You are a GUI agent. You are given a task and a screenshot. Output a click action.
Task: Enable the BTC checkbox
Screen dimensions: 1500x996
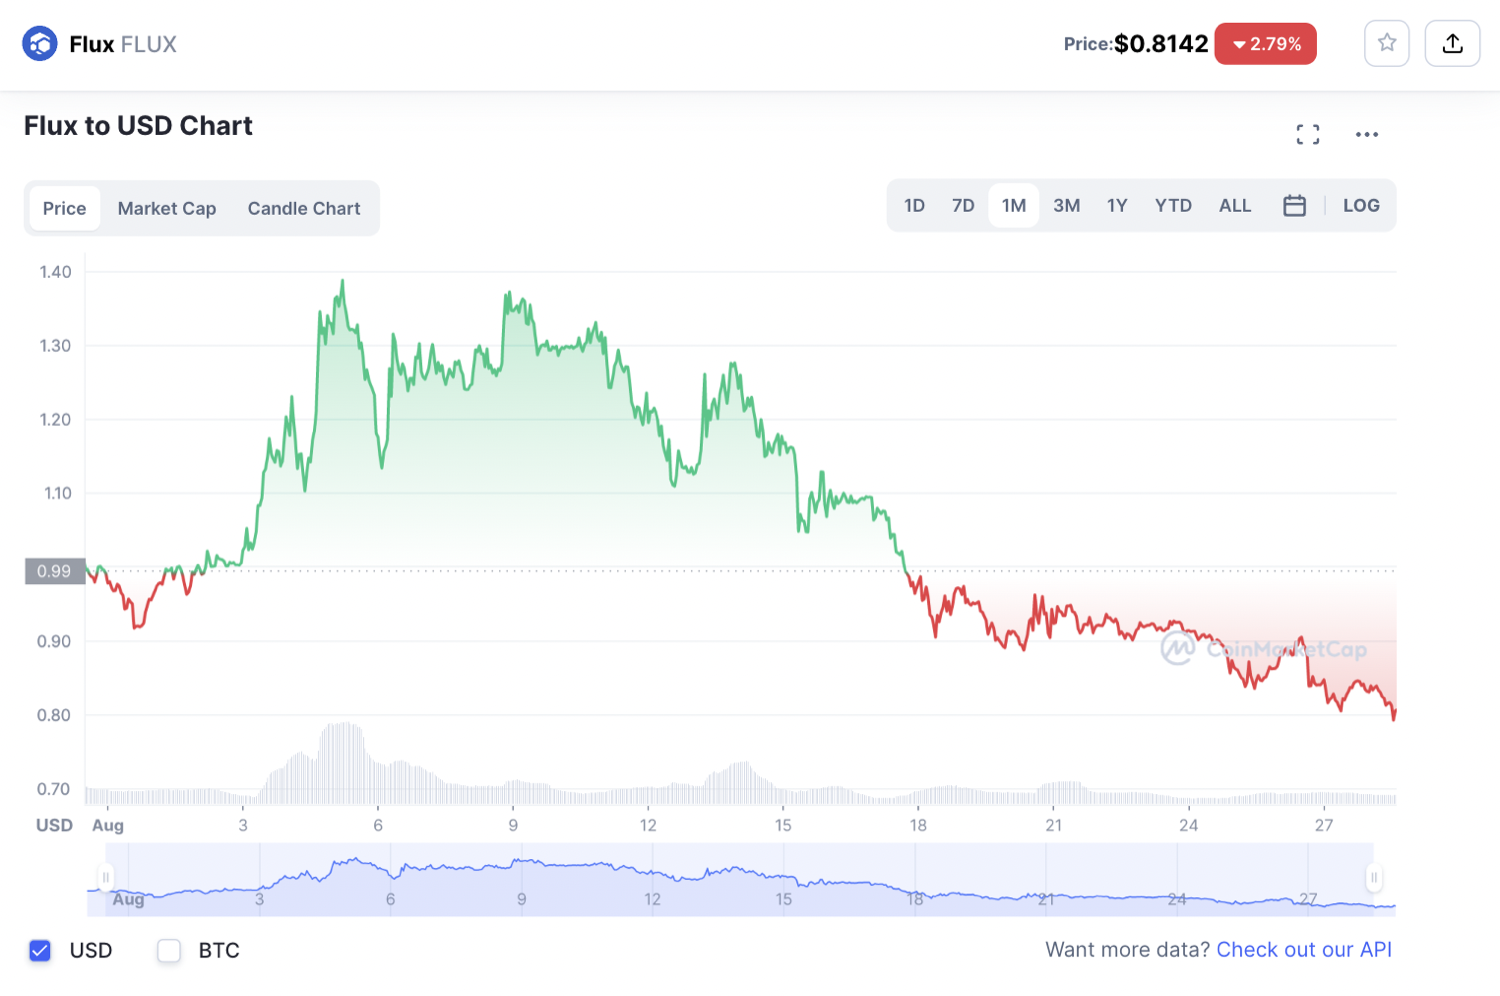[x=169, y=950]
